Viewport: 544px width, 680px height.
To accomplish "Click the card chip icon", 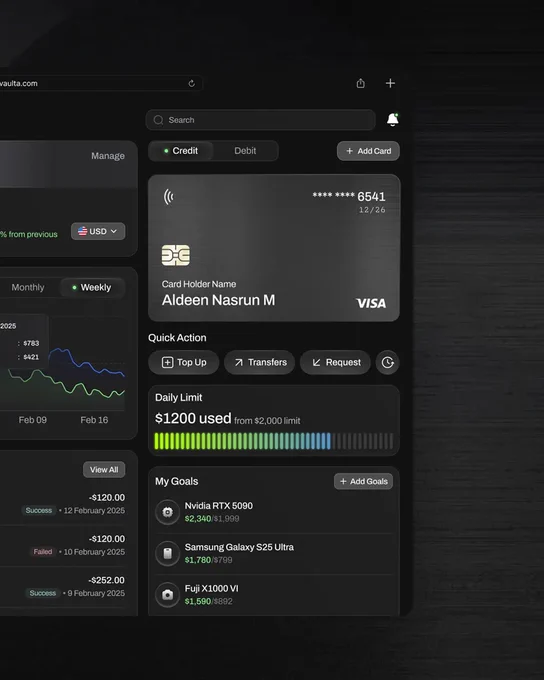I will (176, 255).
